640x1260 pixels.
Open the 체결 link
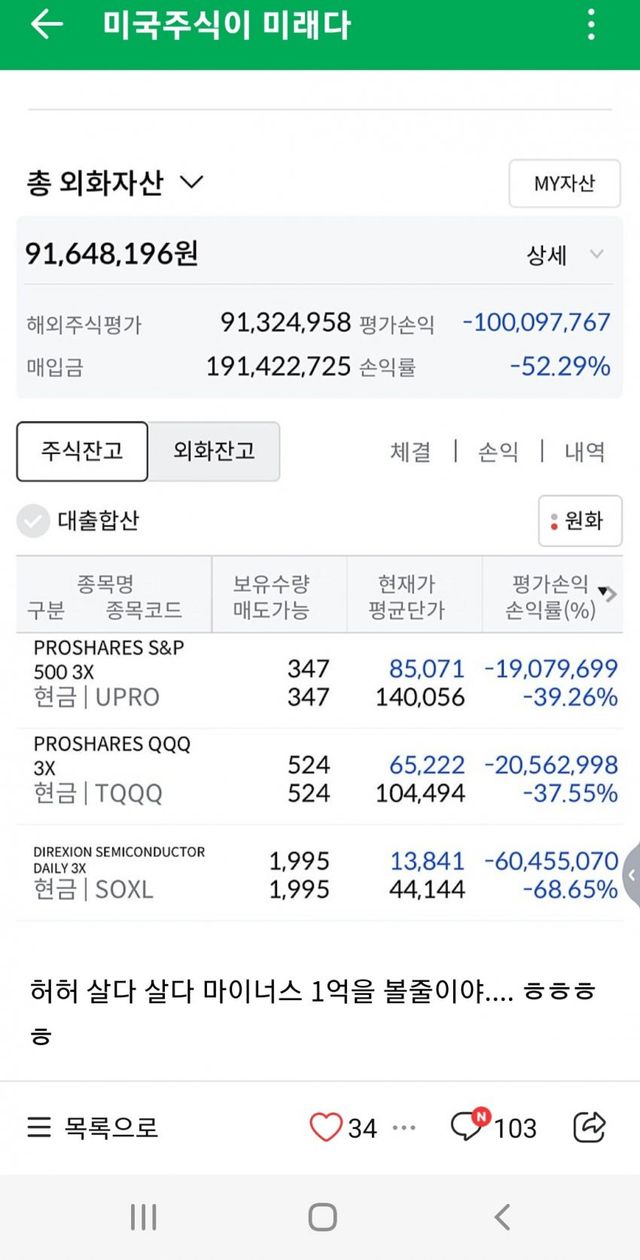coord(410,452)
